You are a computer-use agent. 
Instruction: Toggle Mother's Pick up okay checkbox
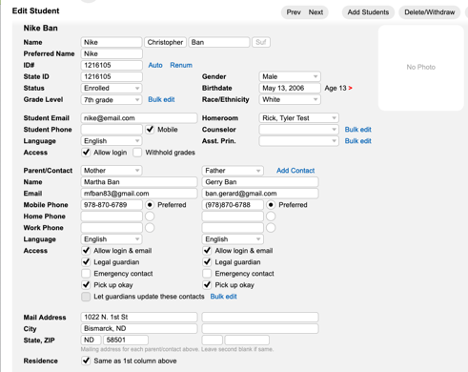pyautogui.click(x=86, y=285)
